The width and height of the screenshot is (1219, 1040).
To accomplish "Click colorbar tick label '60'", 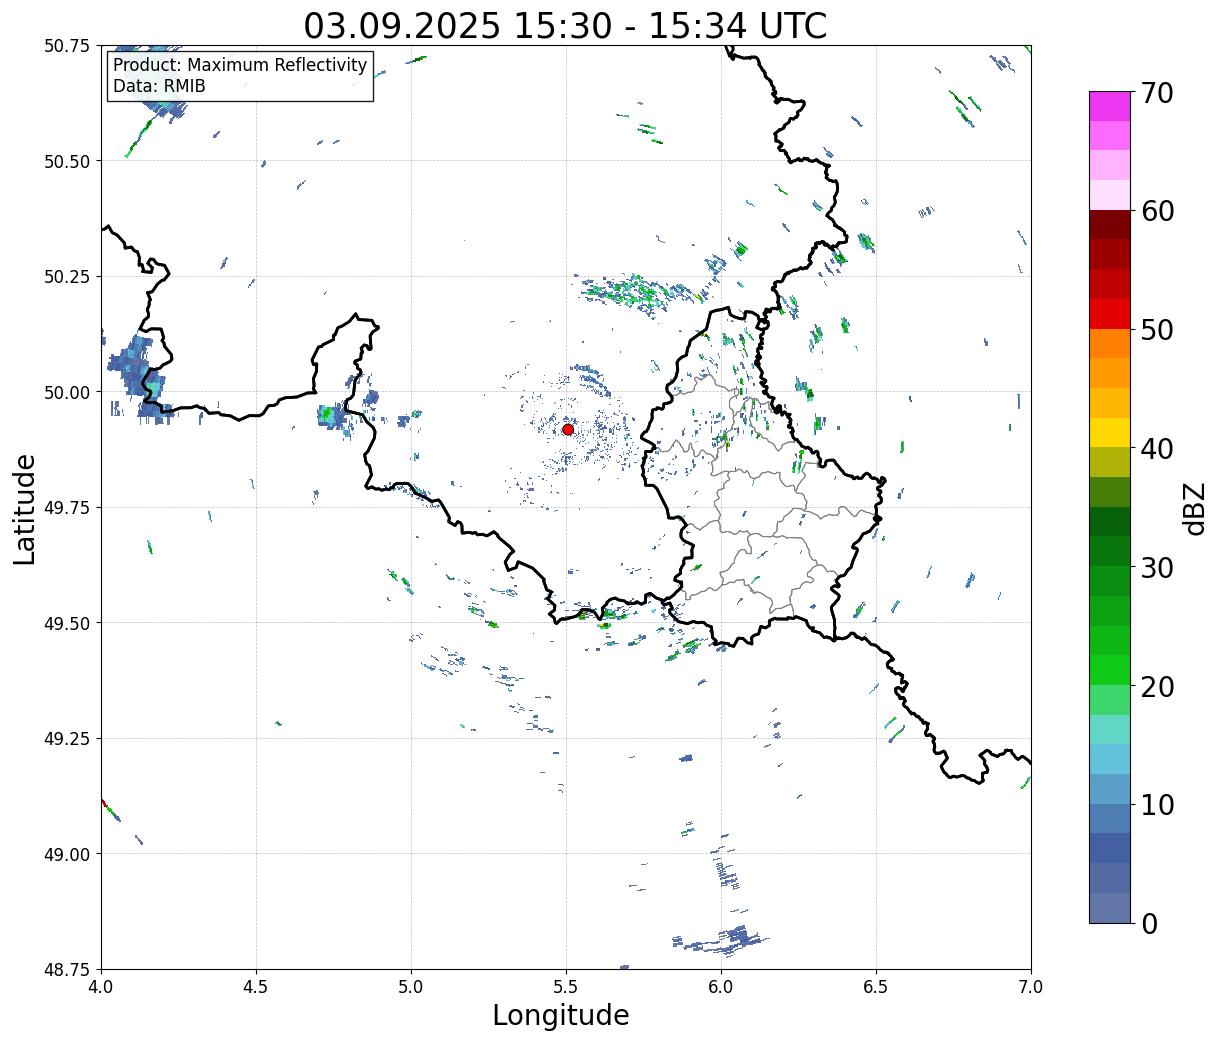I will click(x=1156, y=211).
